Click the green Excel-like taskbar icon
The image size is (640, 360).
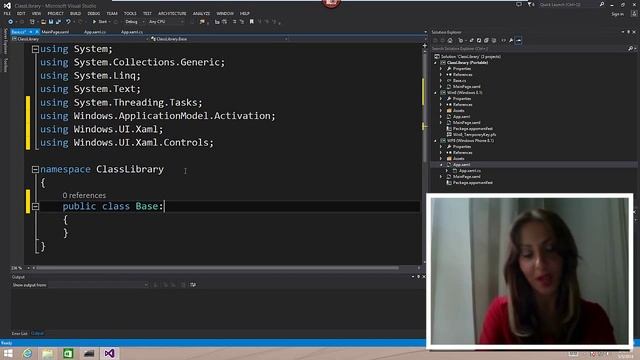tap(68, 353)
